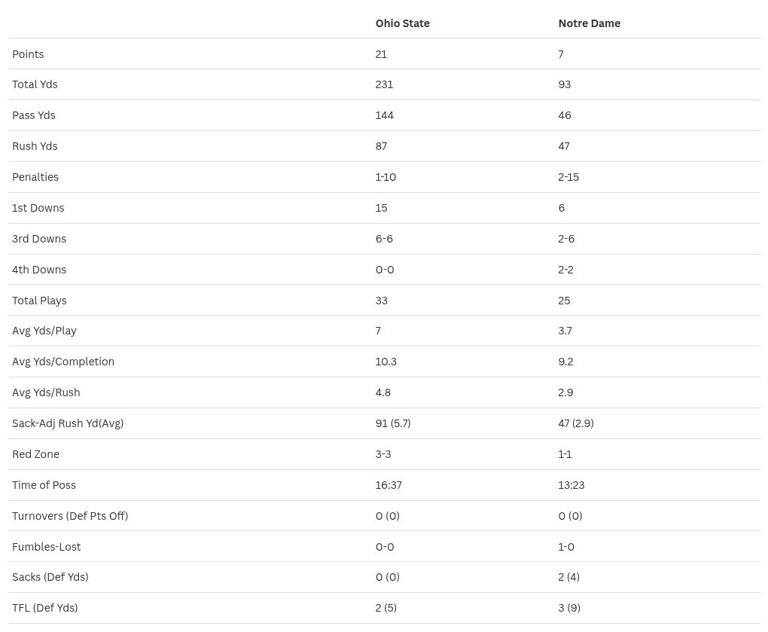Click Notre Dame's TFL value 3 (9)
Viewport: 768px width, 632px height.
[569, 608]
